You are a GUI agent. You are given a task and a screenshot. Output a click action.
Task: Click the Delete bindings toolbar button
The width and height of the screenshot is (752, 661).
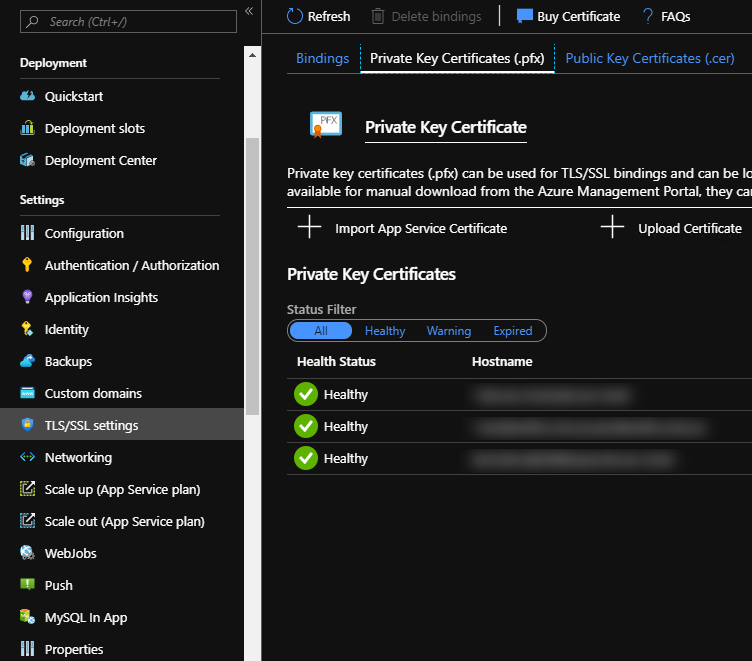(x=426, y=16)
